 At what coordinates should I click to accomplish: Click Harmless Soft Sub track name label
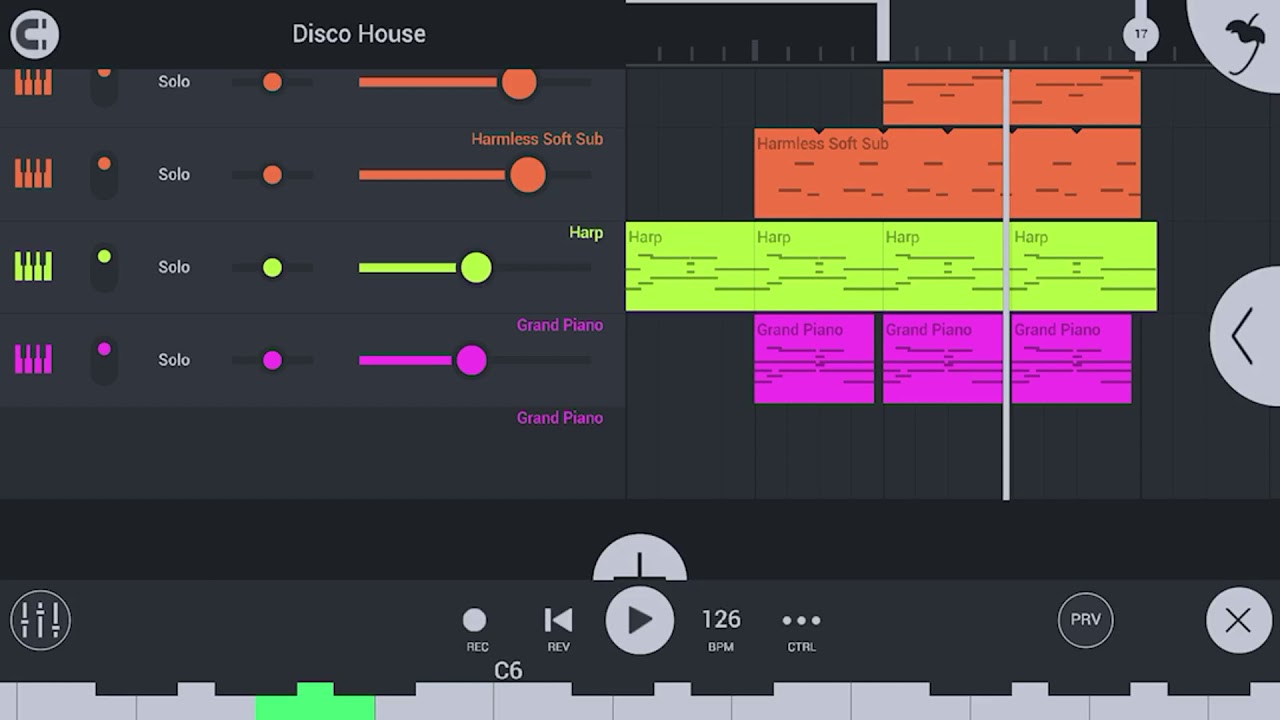(x=537, y=139)
